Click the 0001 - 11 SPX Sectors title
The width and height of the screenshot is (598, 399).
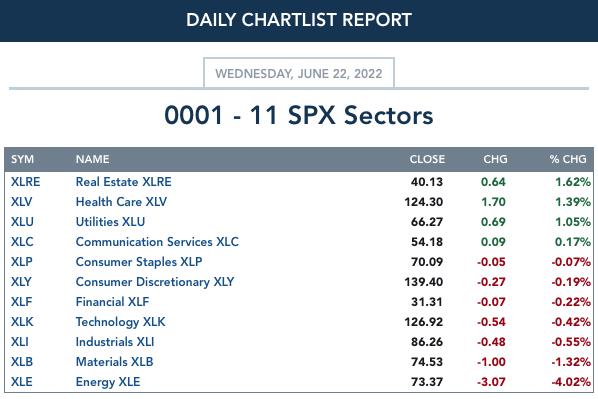pyautogui.click(x=299, y=115)
